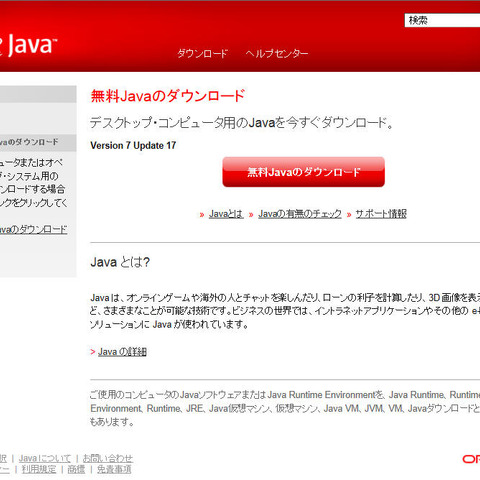Image resolution: width=480 pixels, height=480 pixels.
Task: Click the Oracle logo in the footer
Action: pyautogui.click(x=471, y=459)
